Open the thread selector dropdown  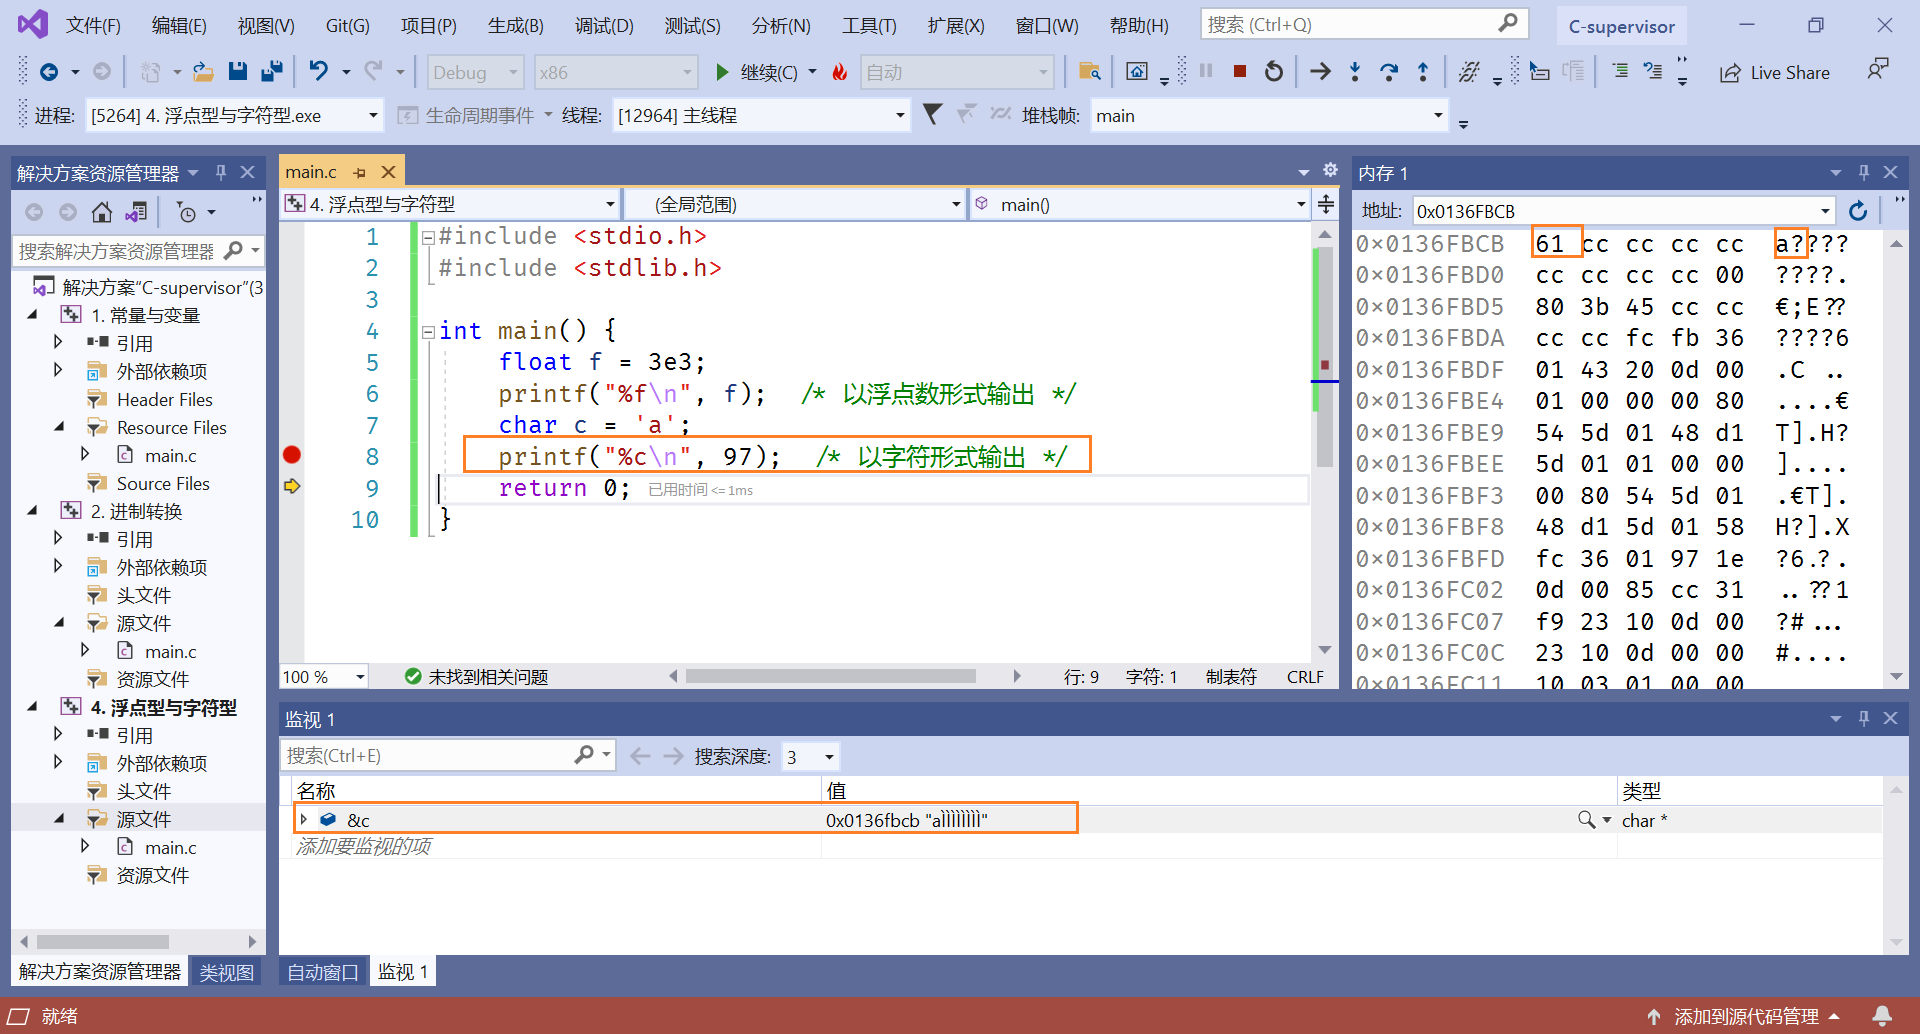click(x=899, y=115)
